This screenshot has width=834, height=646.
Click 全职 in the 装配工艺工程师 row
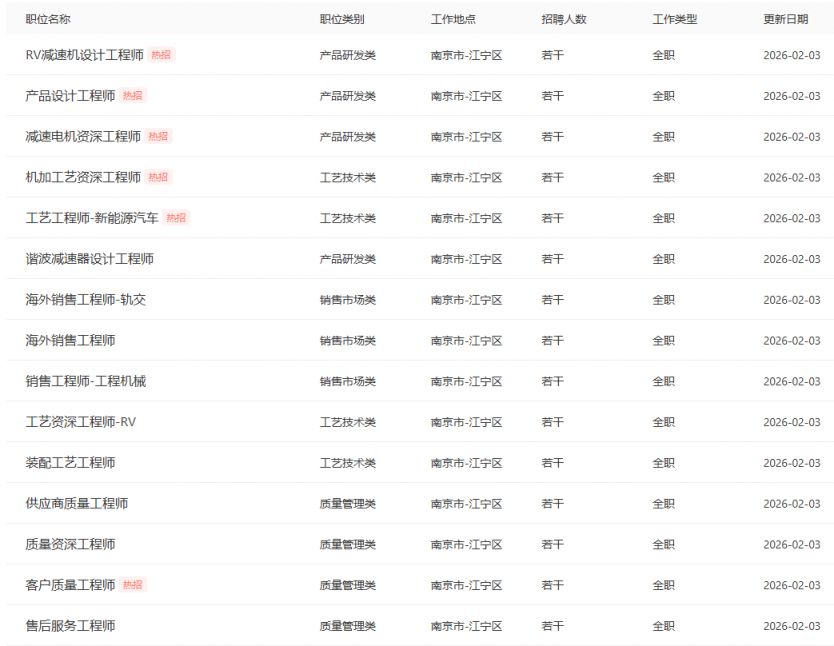tap(664, 463)
